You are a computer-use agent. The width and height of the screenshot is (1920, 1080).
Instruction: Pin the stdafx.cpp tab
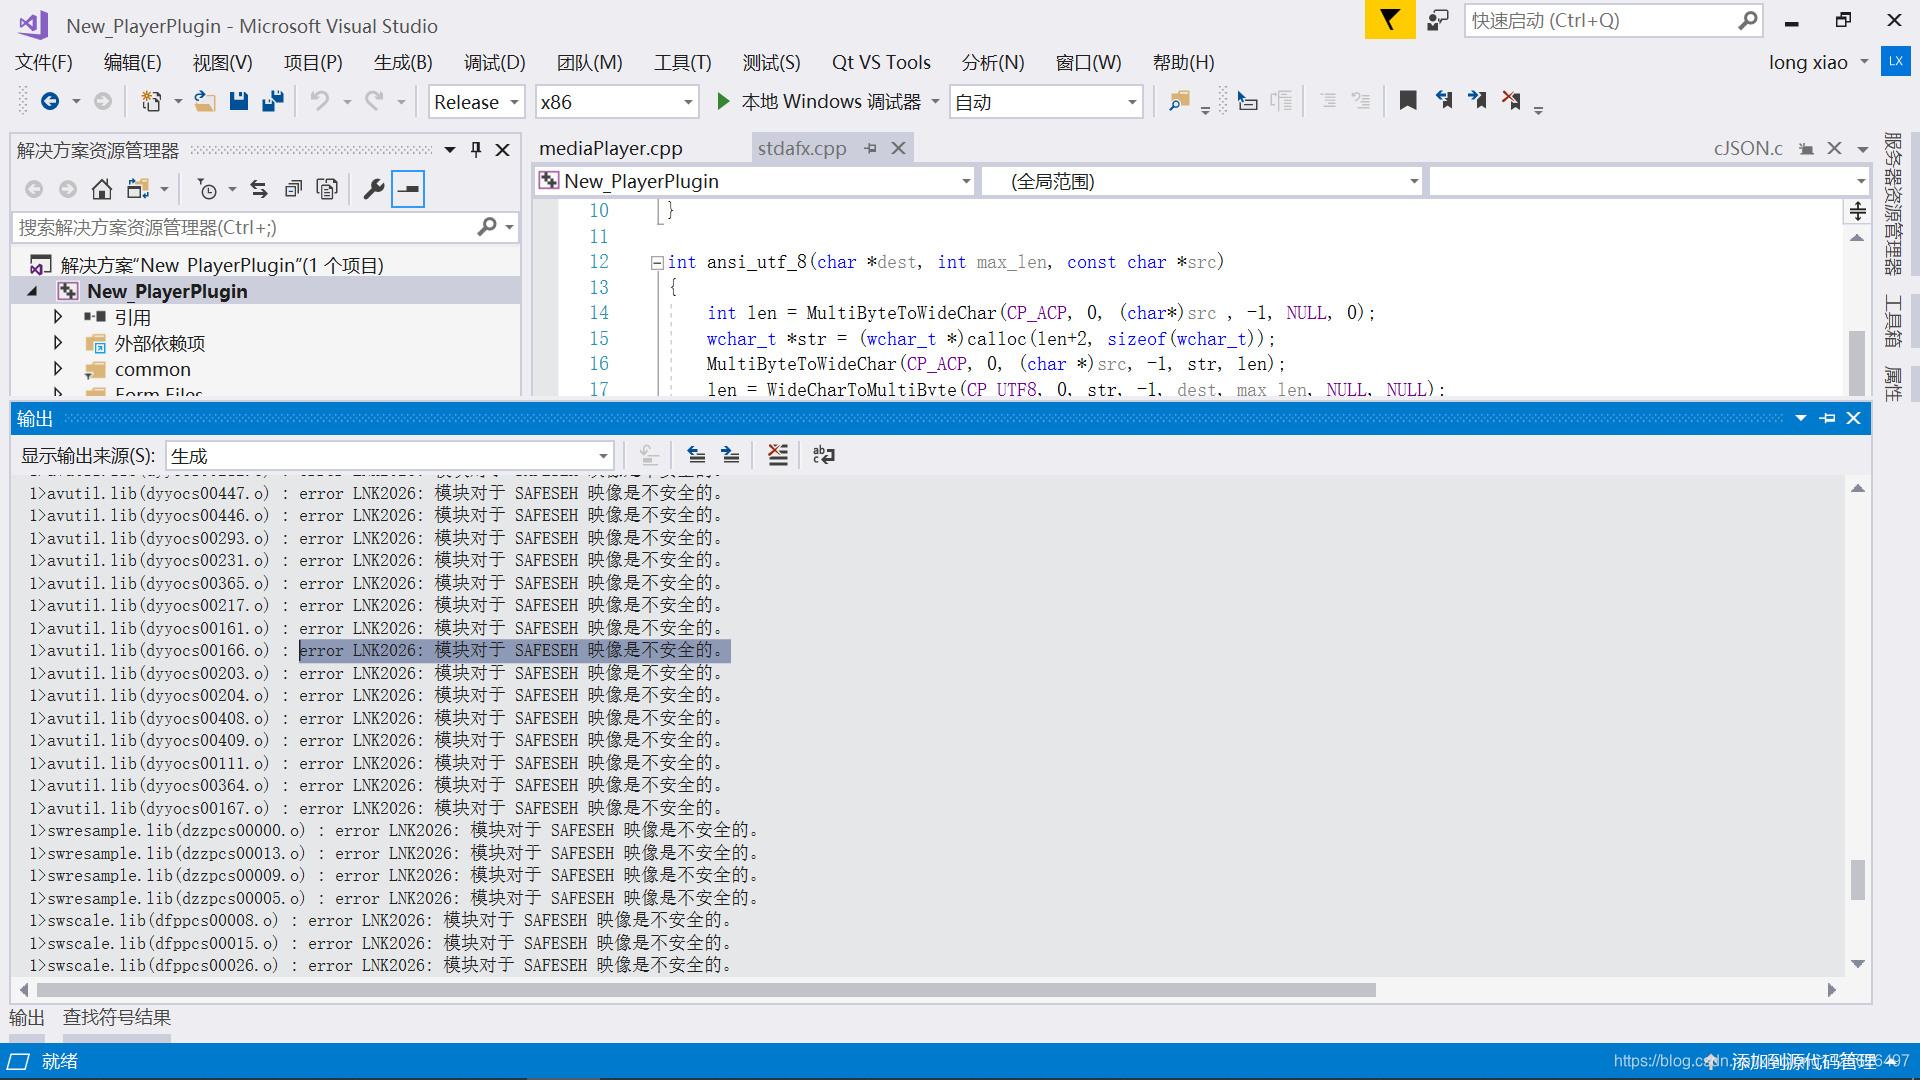coord(871,148)
